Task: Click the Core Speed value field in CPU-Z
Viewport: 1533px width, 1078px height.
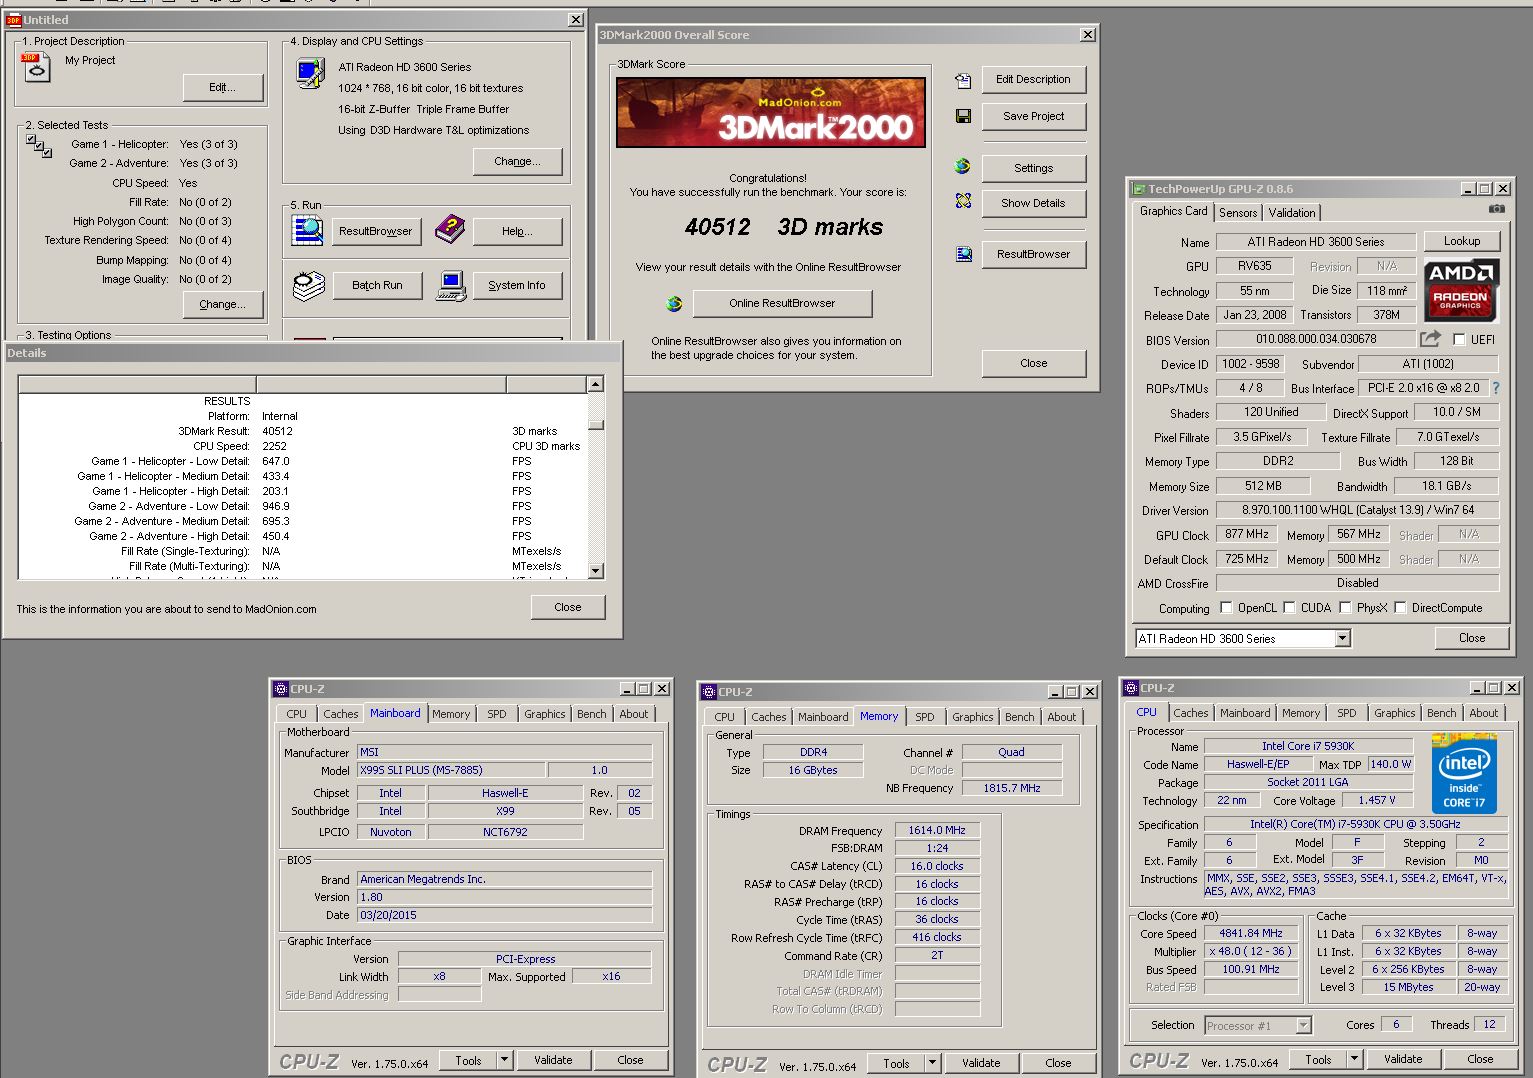Action: click(x=1250, y=933)
